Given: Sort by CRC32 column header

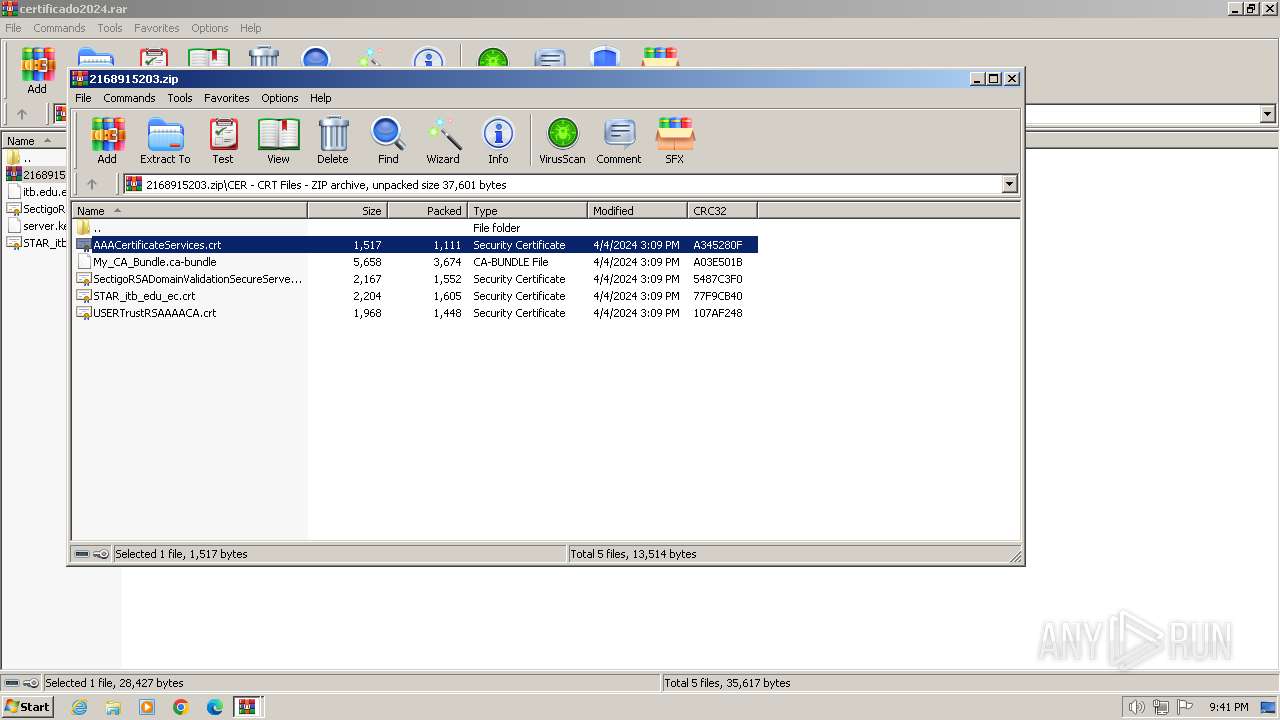Looking at the screenshot, I should click(x=722, y=210).
